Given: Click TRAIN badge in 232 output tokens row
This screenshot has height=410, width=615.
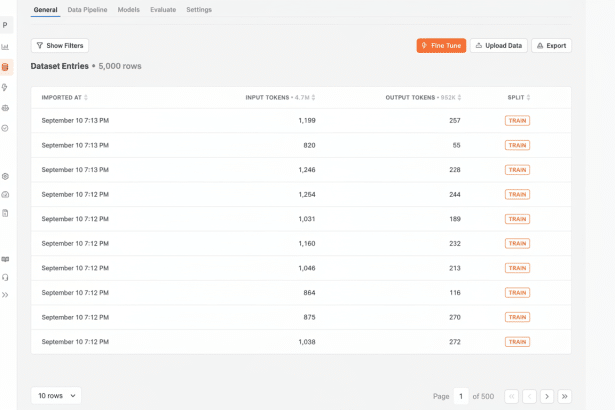Looking at the screenshot, I should pyautogui.click(x=517, y=244).
